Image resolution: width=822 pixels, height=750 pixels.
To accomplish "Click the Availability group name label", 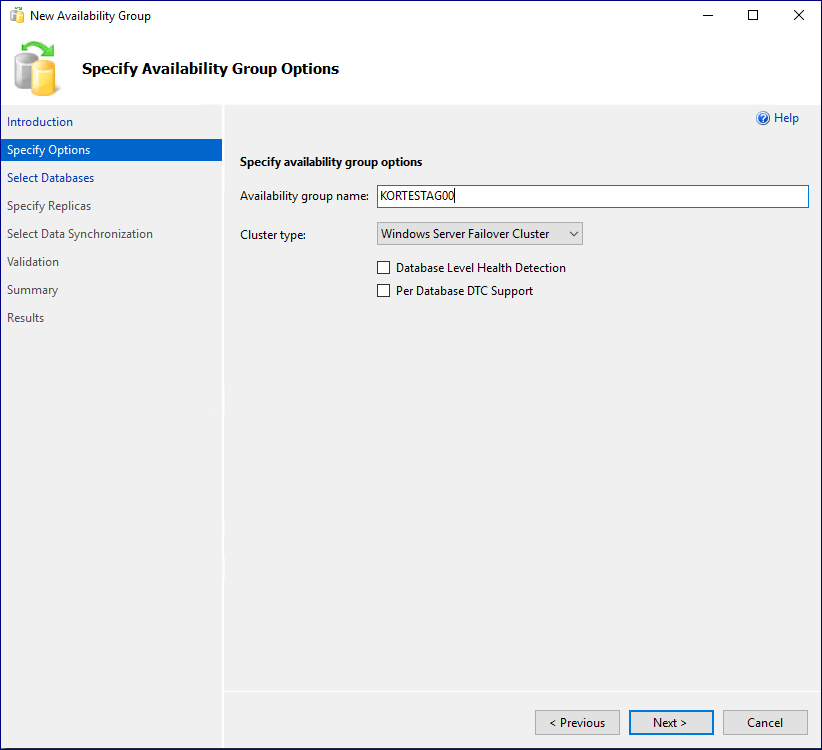I will click(304, 196).
